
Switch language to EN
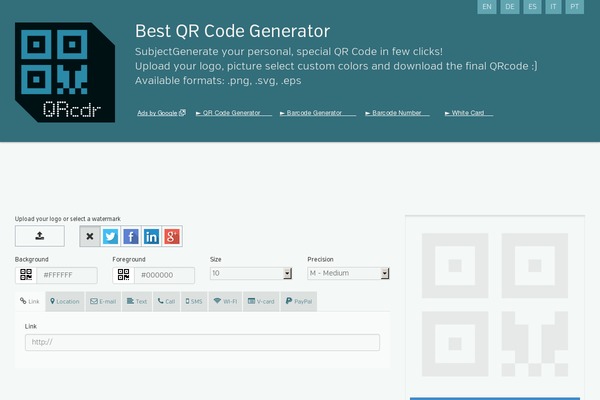coord(487,7)
